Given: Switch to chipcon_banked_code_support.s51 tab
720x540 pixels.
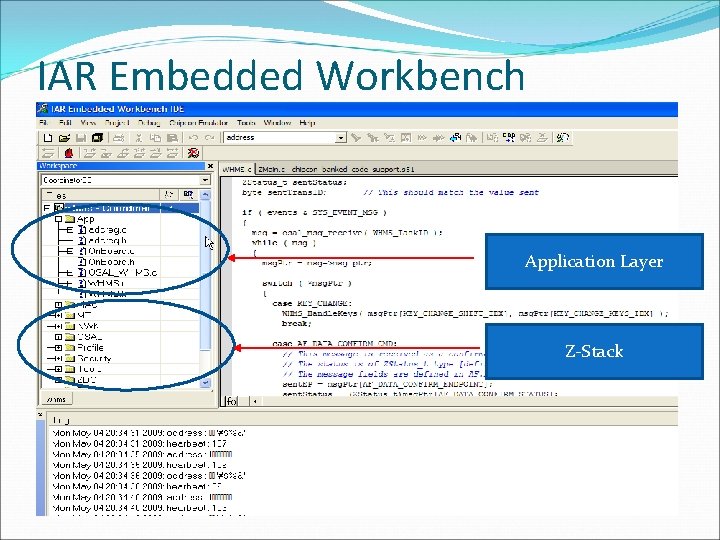Looking at the screenshot, I should coord(353,169).
